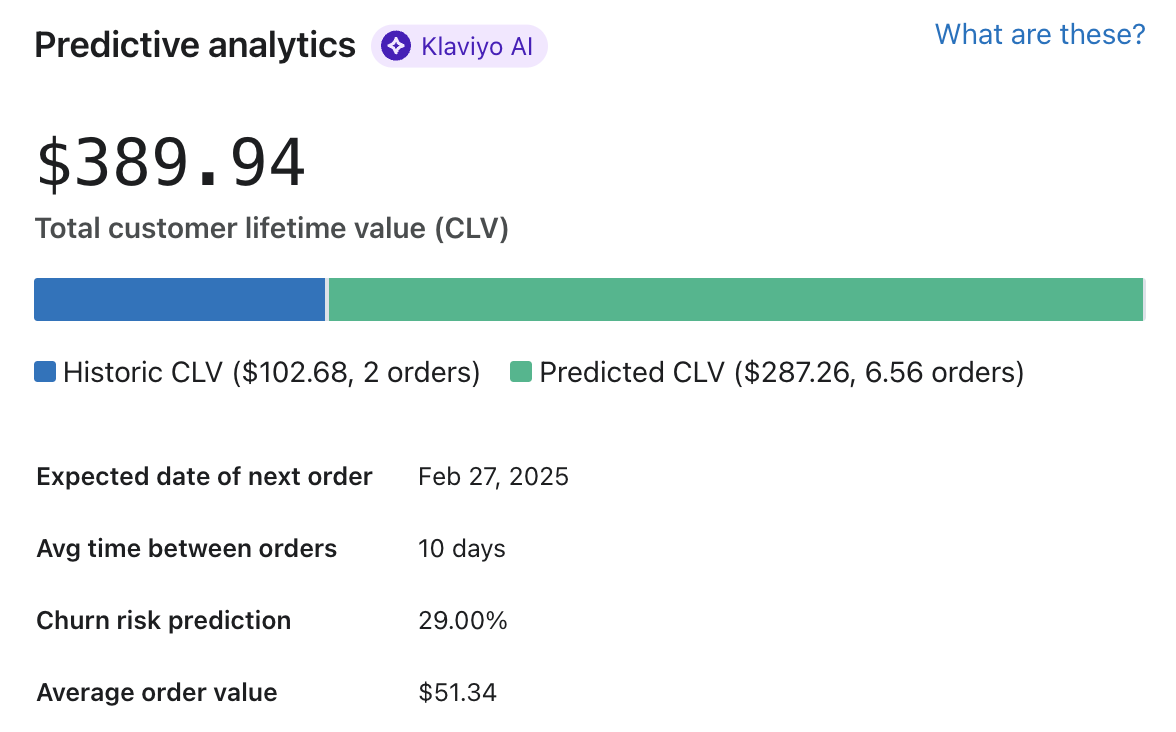Select the blue Historic CLV legend square
The width and height of the screenshot is (1176, 732).
[x=44, y=371]
